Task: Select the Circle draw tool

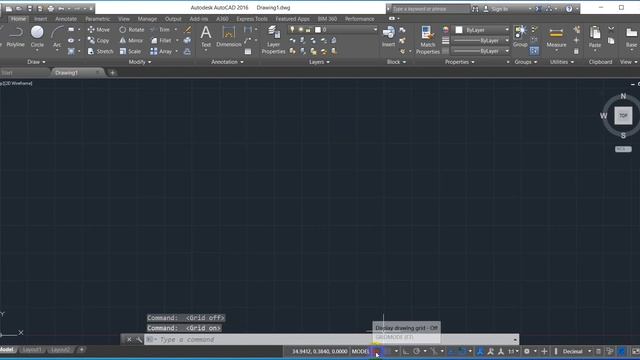Action: (x=37, y=37)
